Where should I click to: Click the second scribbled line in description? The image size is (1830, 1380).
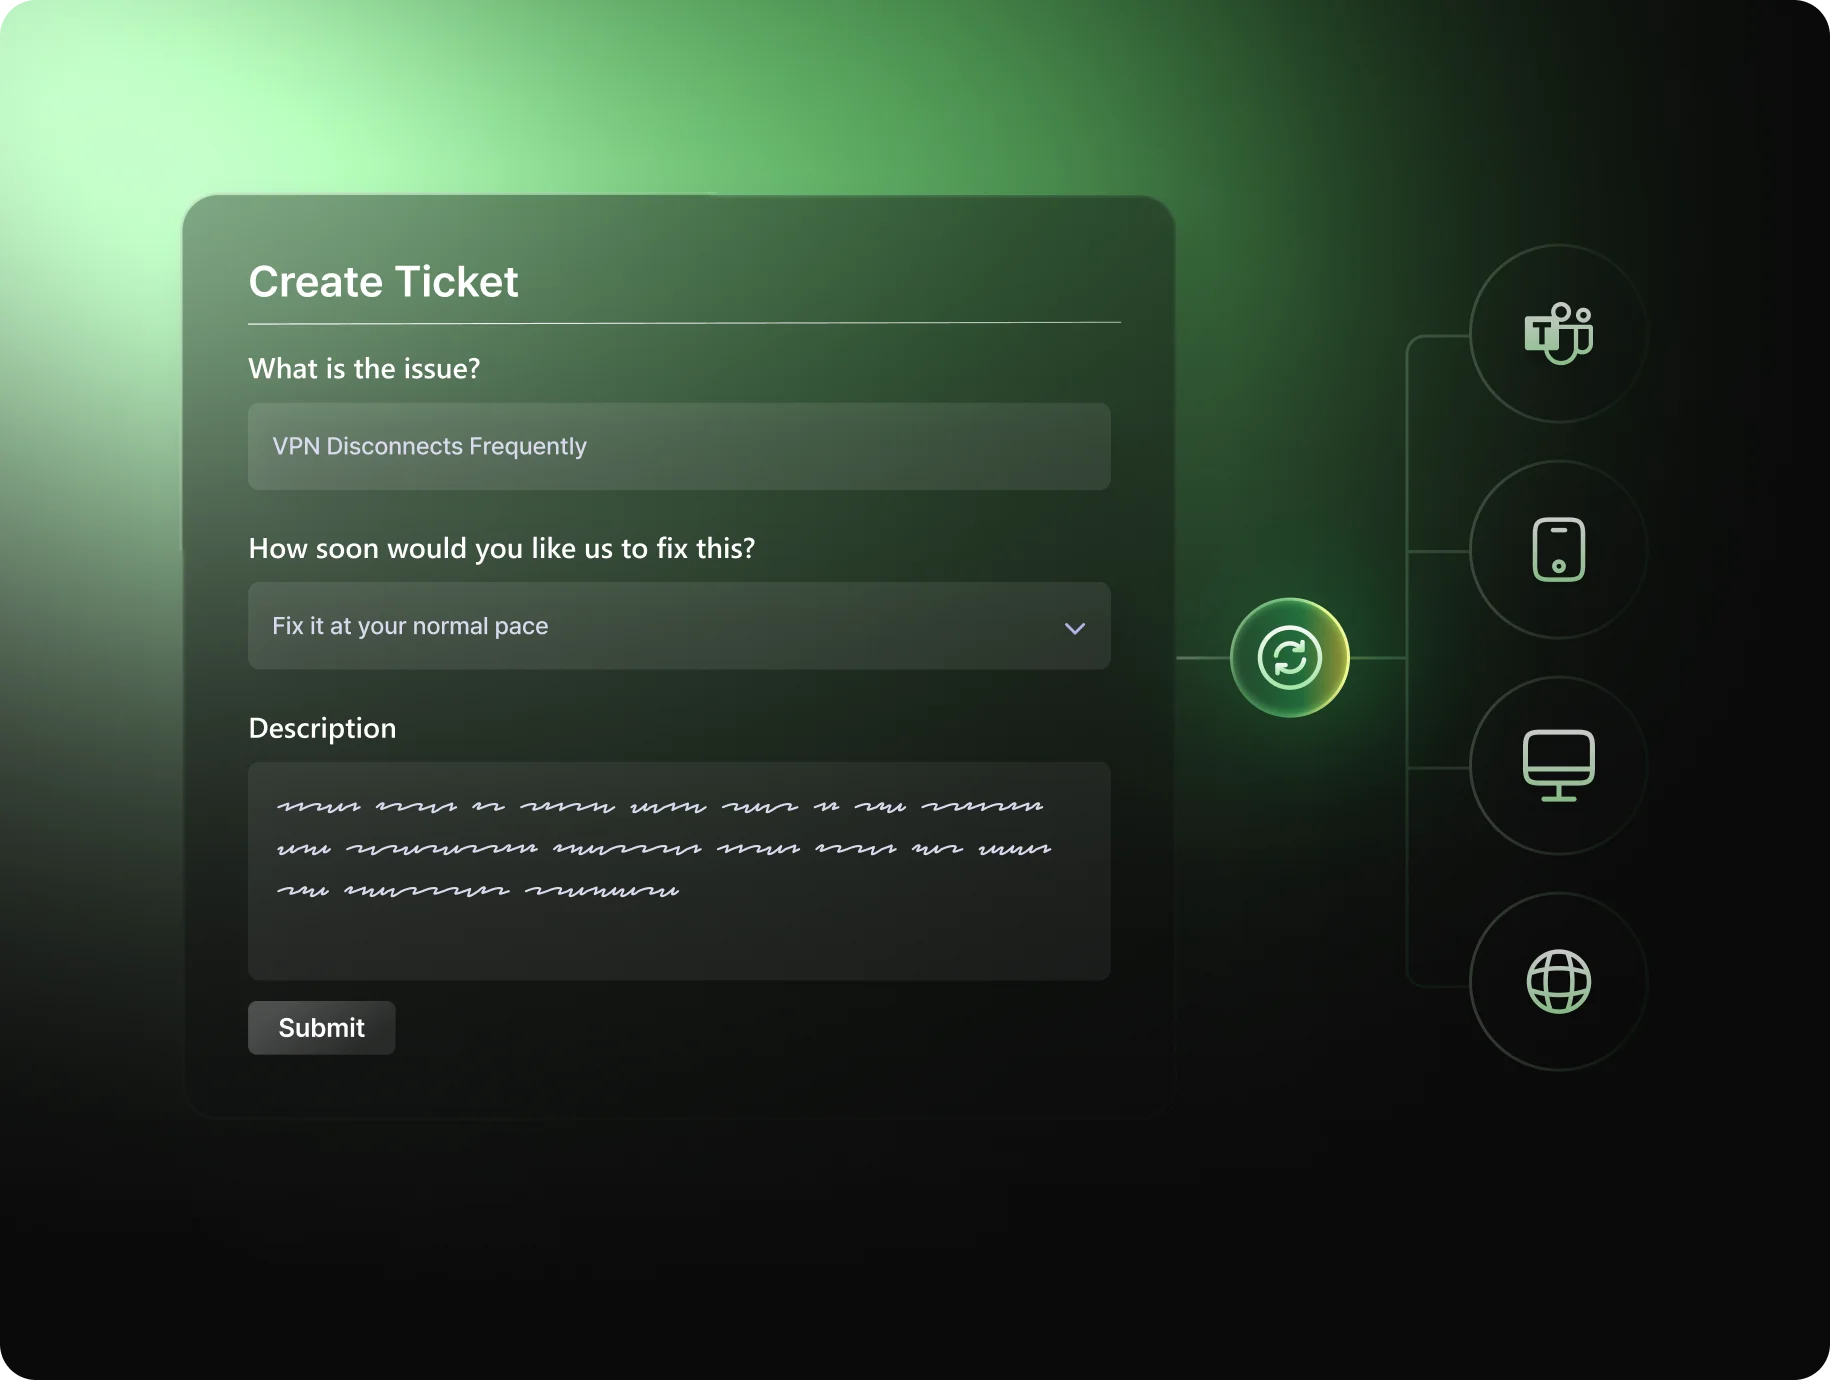point(664,849)
